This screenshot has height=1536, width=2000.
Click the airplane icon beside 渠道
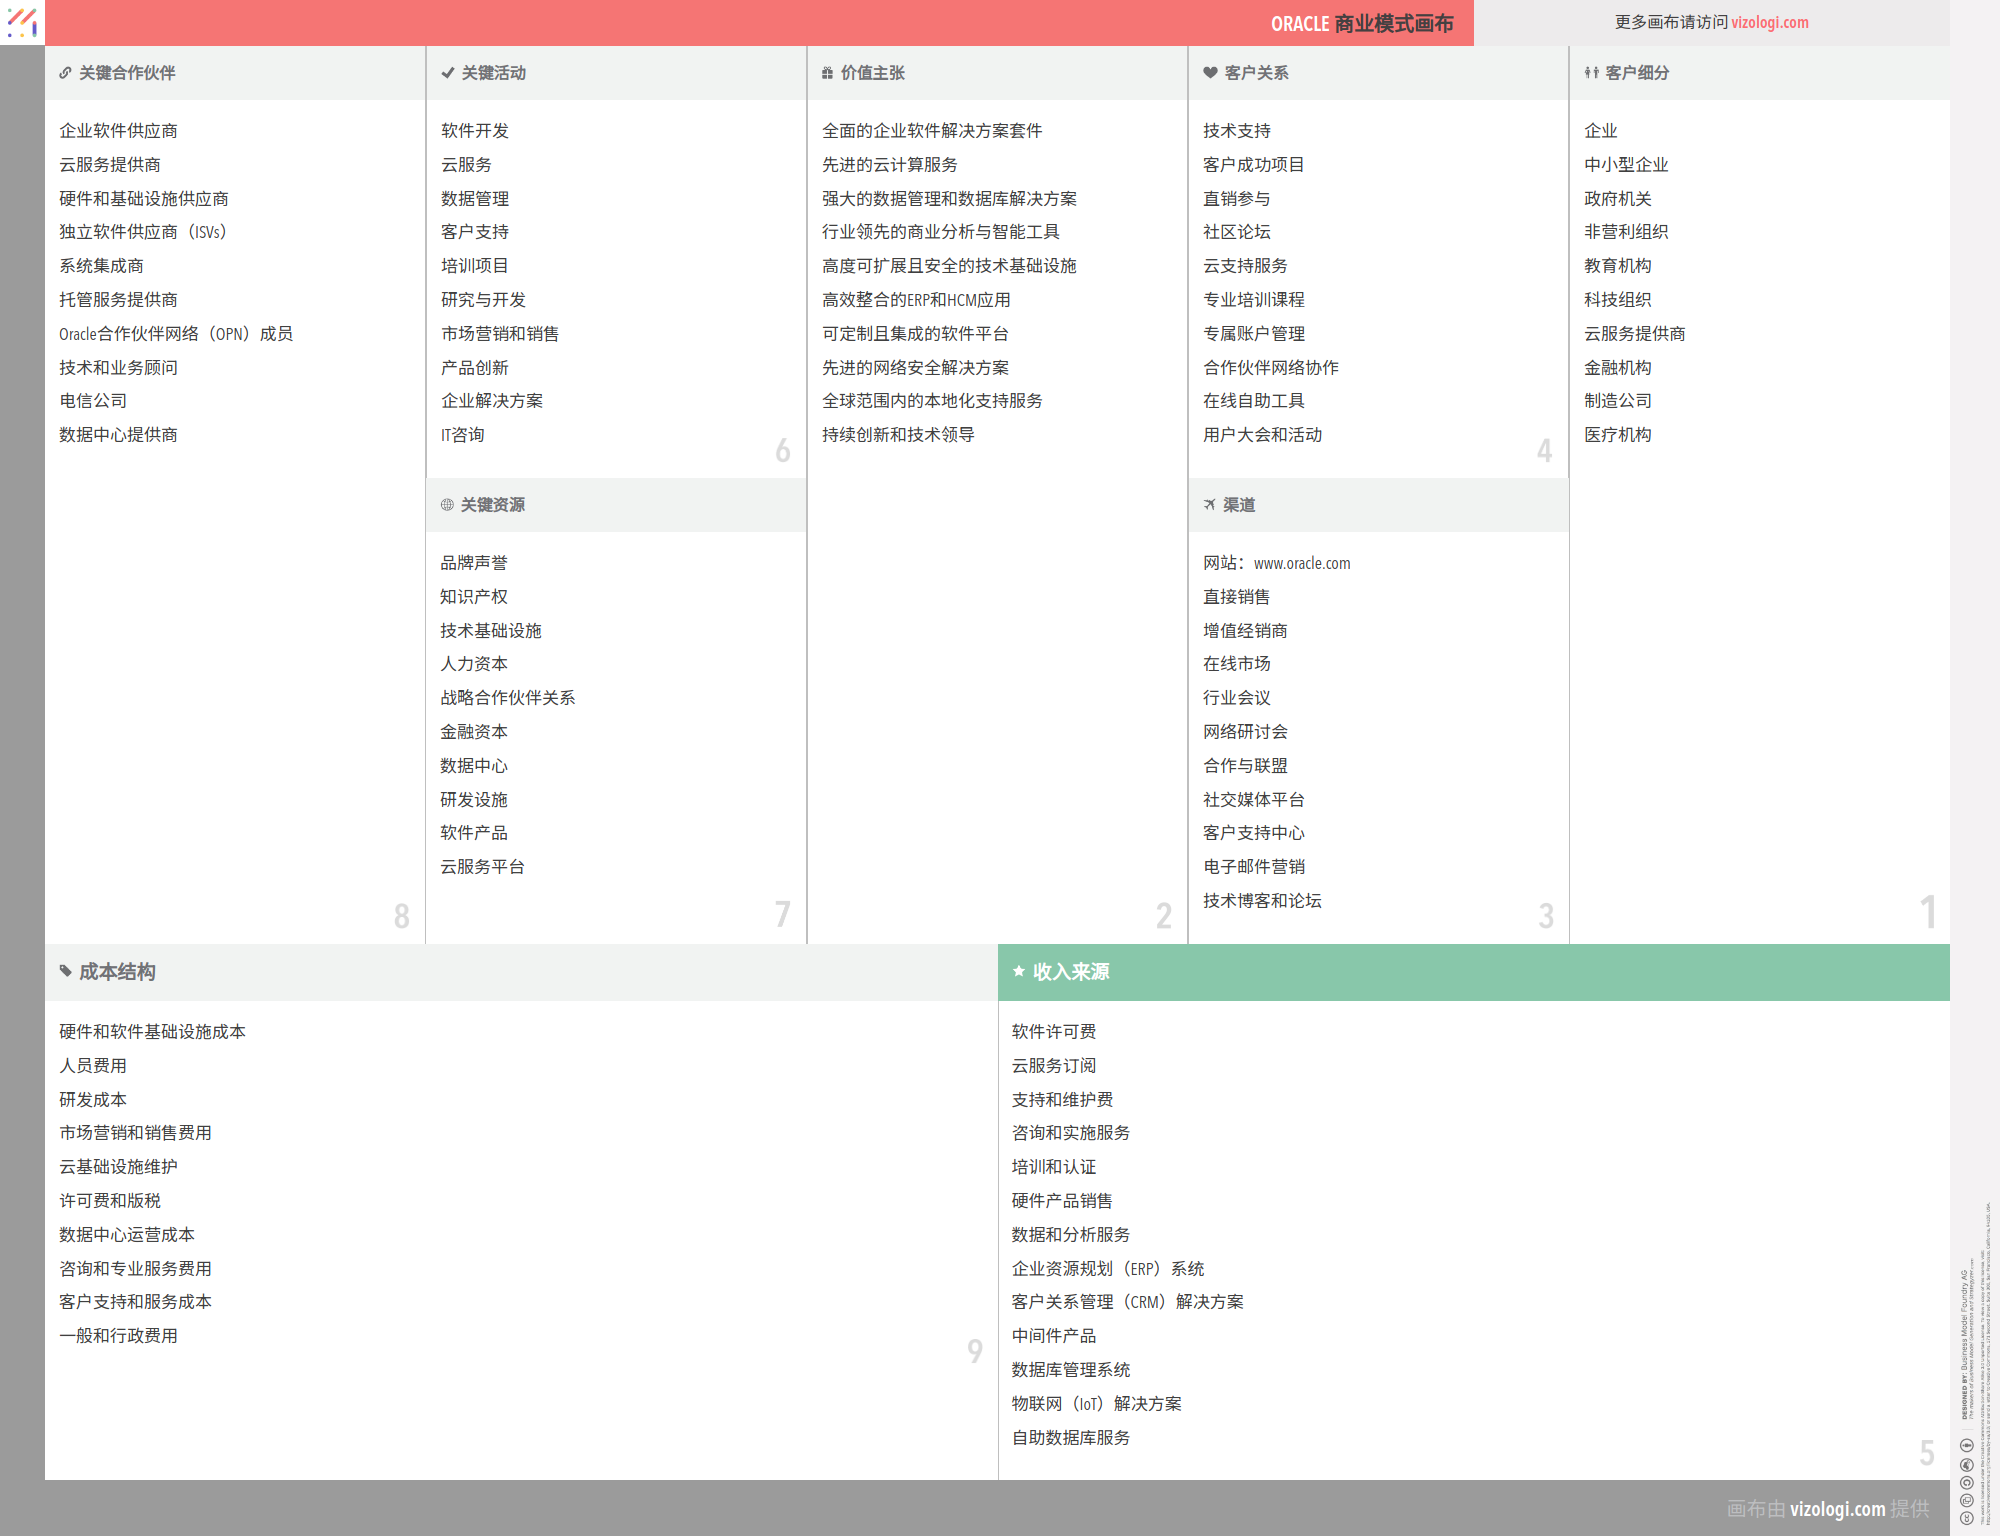pyautogui.click(x=1210, y=505)
